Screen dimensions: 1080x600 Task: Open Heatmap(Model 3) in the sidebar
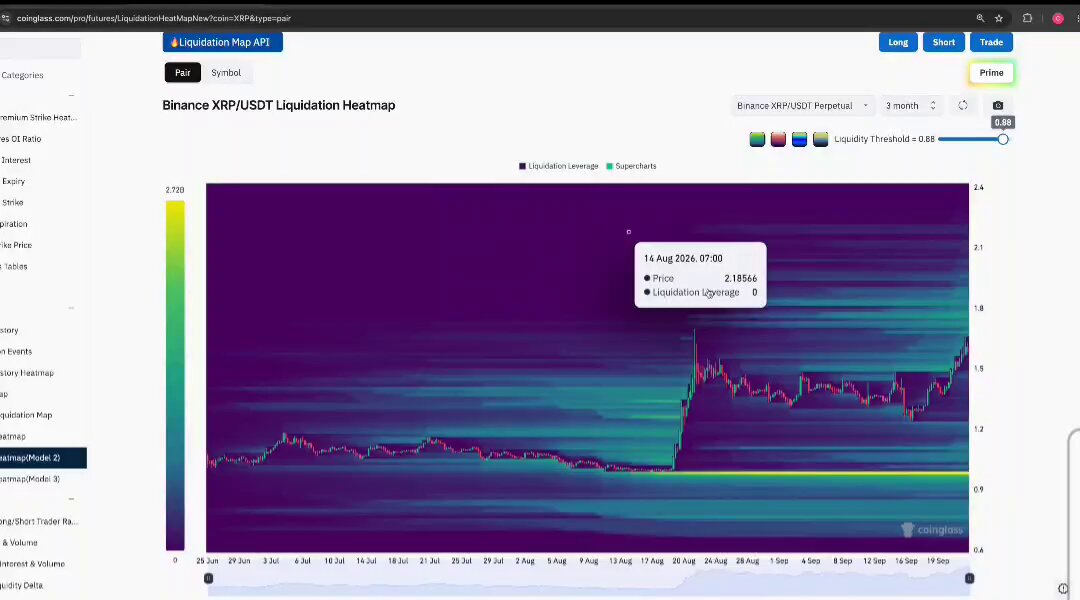coord(30,479)
